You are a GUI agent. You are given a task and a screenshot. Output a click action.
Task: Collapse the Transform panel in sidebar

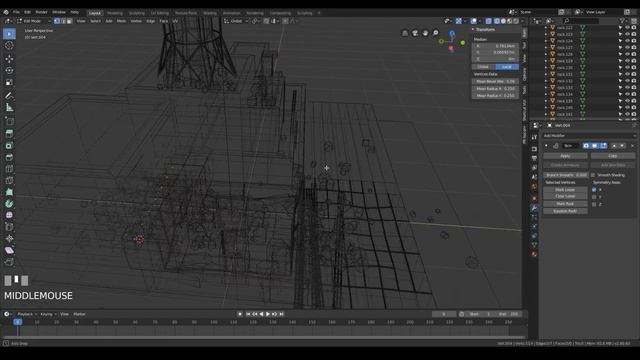pyautogui.click(x=473, y=29)
